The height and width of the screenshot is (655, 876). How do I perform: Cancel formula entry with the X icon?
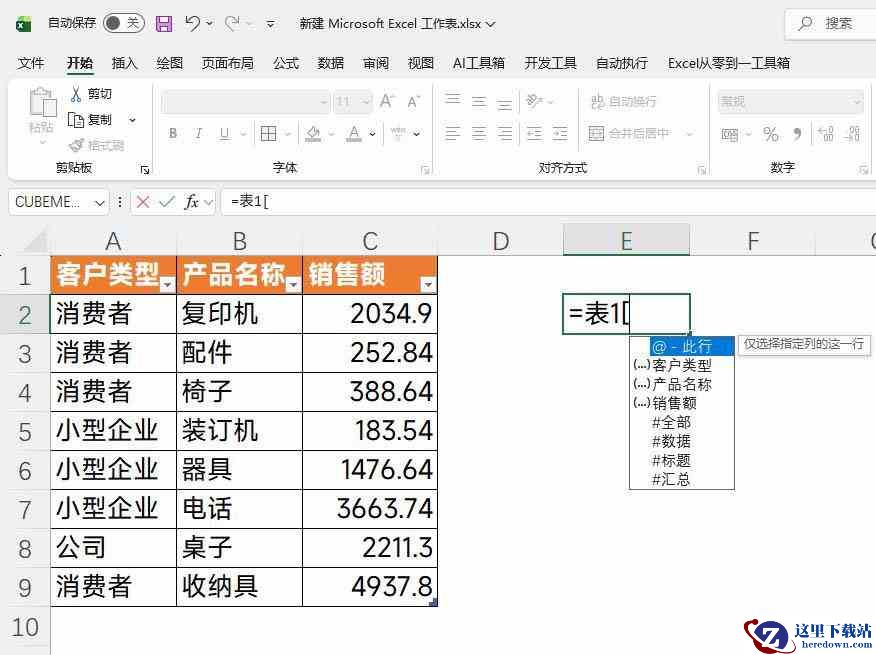tap(143, 202)
